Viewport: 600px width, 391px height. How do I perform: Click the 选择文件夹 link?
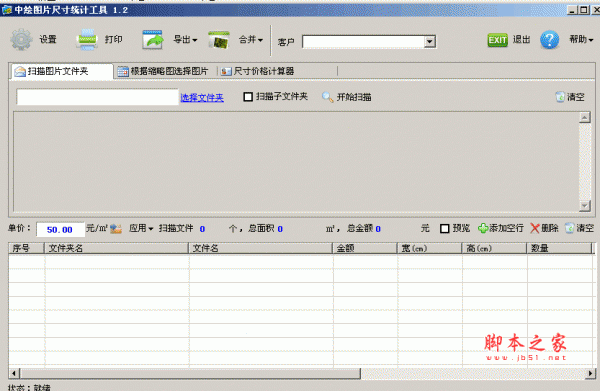click(202, 98)
